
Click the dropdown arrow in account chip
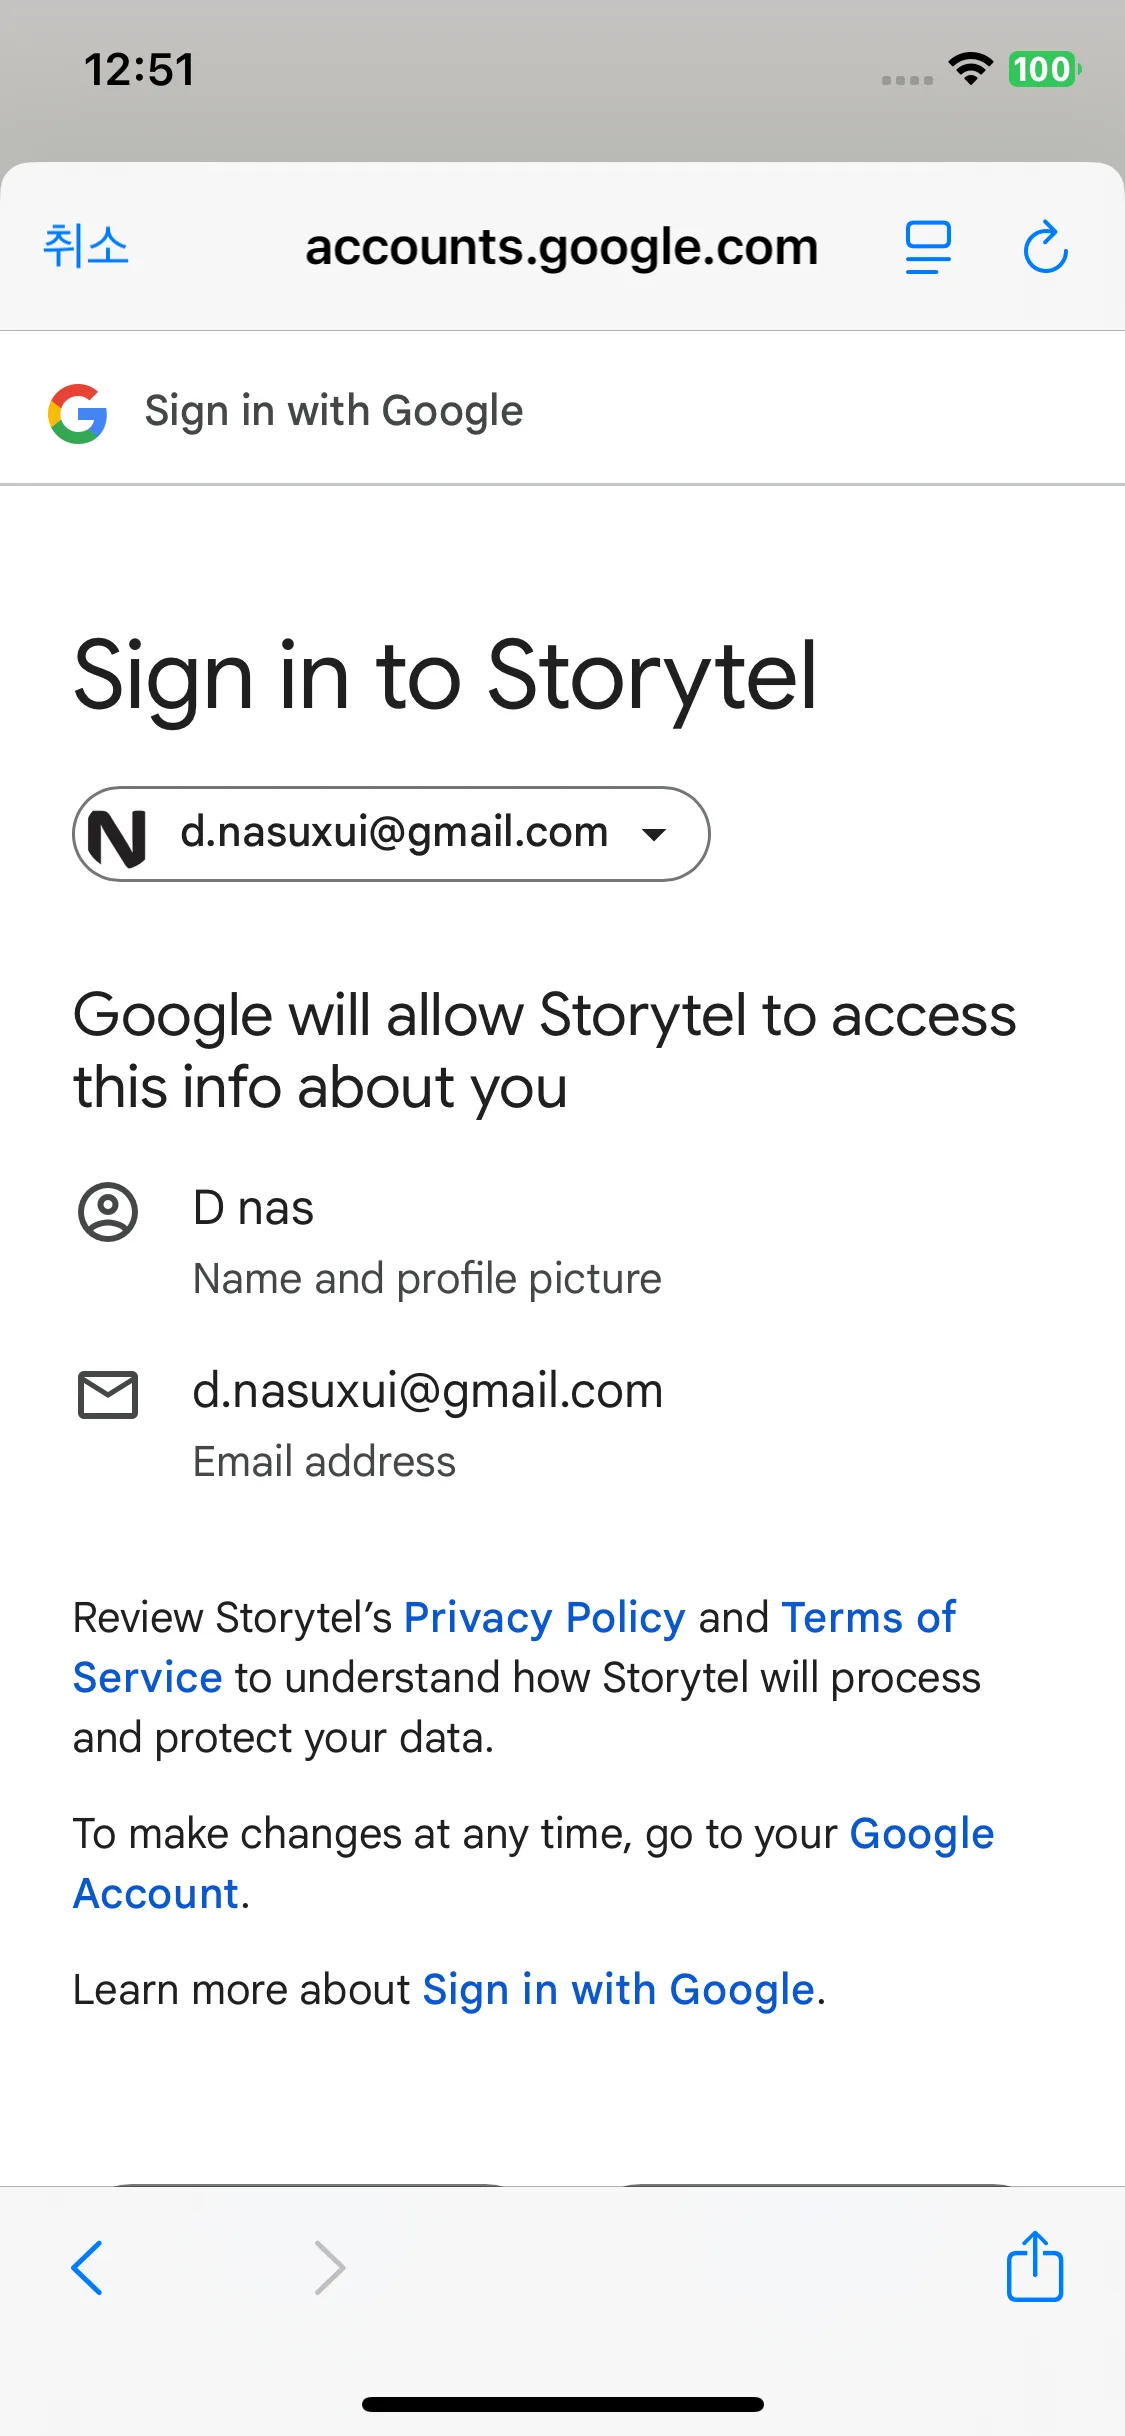[654, 835]
